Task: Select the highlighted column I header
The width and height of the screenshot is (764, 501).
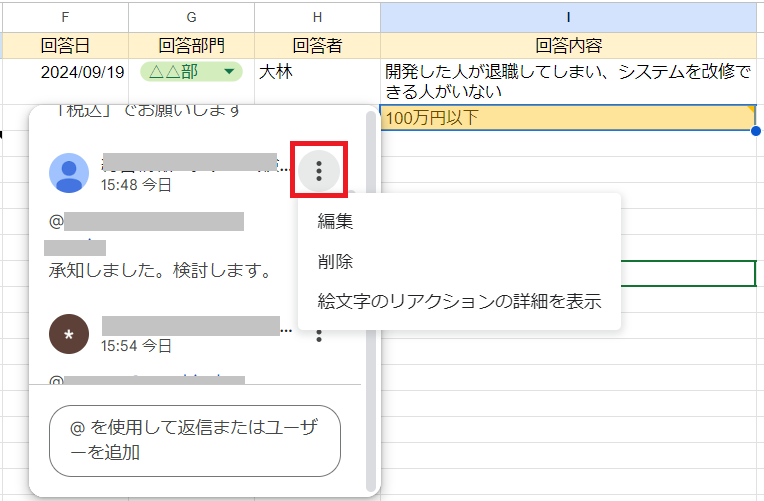Action: pyautogui.click(x=568, y=17)
